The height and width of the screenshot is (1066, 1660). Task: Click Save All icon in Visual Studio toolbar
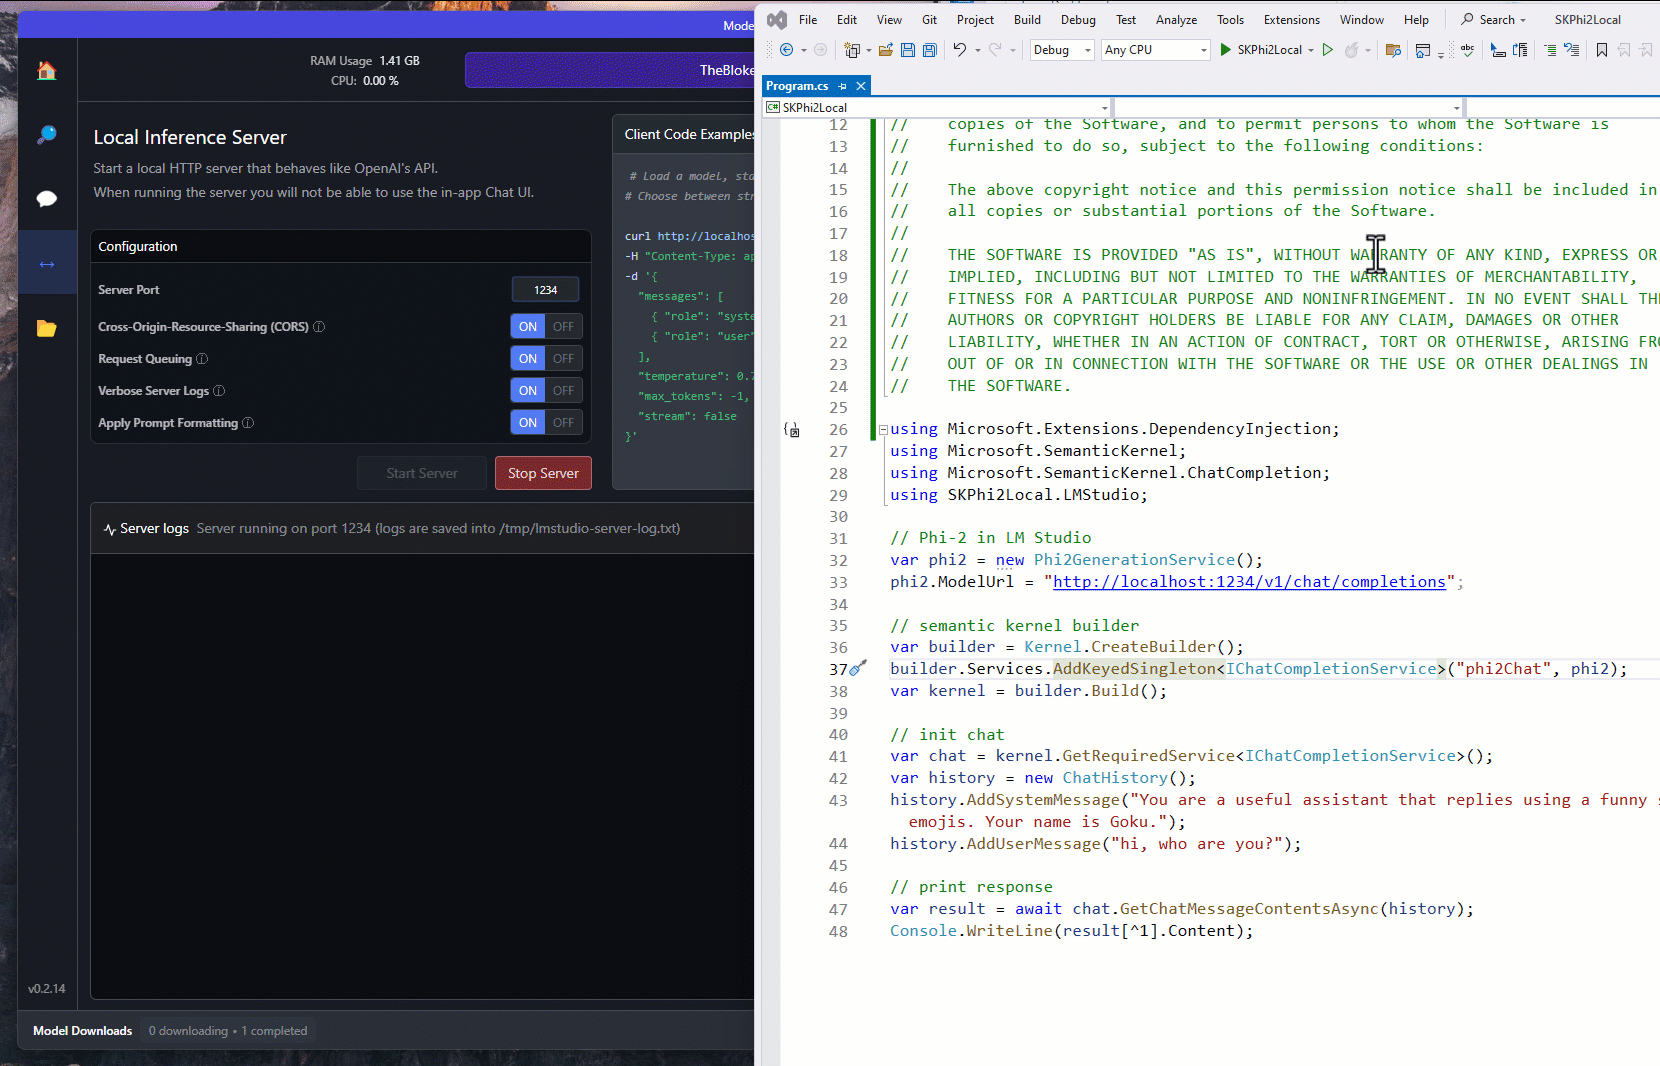pyautogui.click(x=930, y=50)
